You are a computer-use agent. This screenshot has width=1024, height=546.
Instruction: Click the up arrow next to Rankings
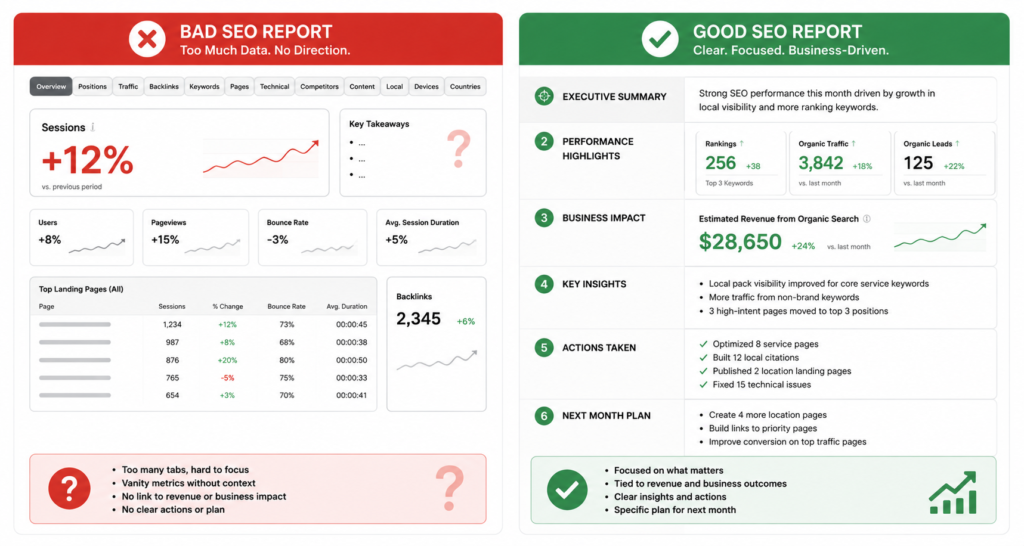pyautogui.click(x=742, y=143)
